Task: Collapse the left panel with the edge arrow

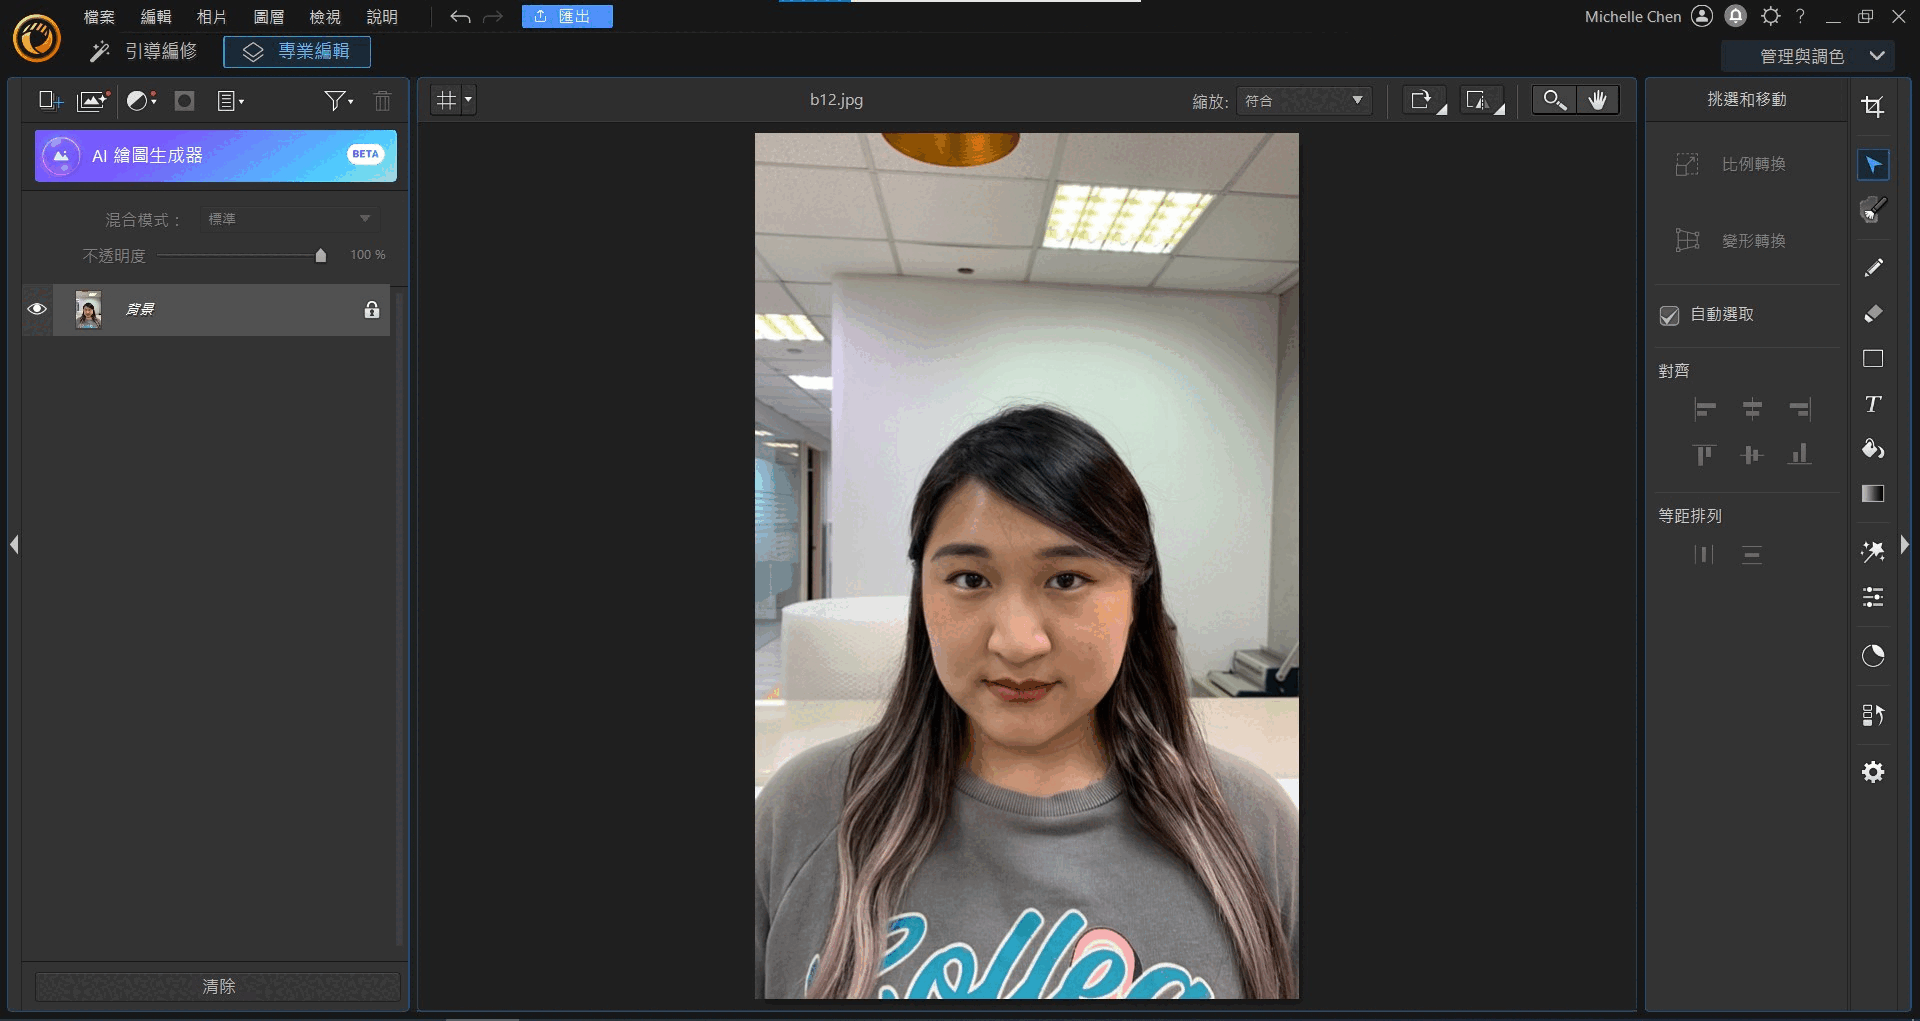Action: tap(14, 545)
